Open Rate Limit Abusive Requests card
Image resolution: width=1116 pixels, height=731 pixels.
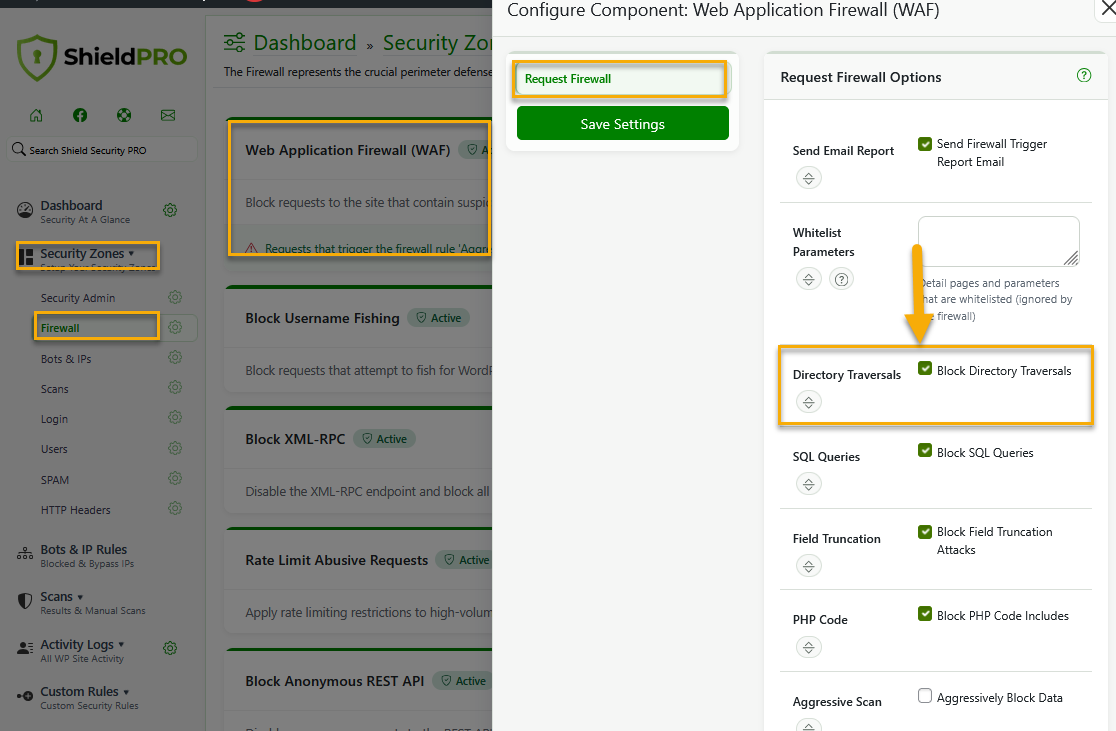[x=359, y=582]
